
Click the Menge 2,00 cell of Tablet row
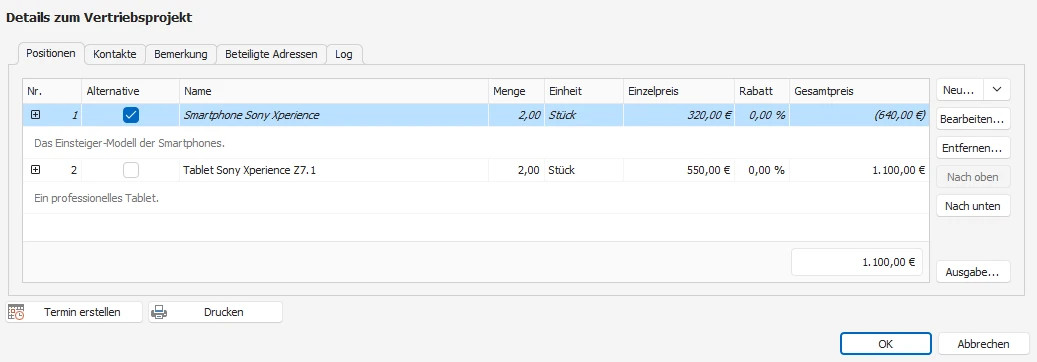[516, 170]
